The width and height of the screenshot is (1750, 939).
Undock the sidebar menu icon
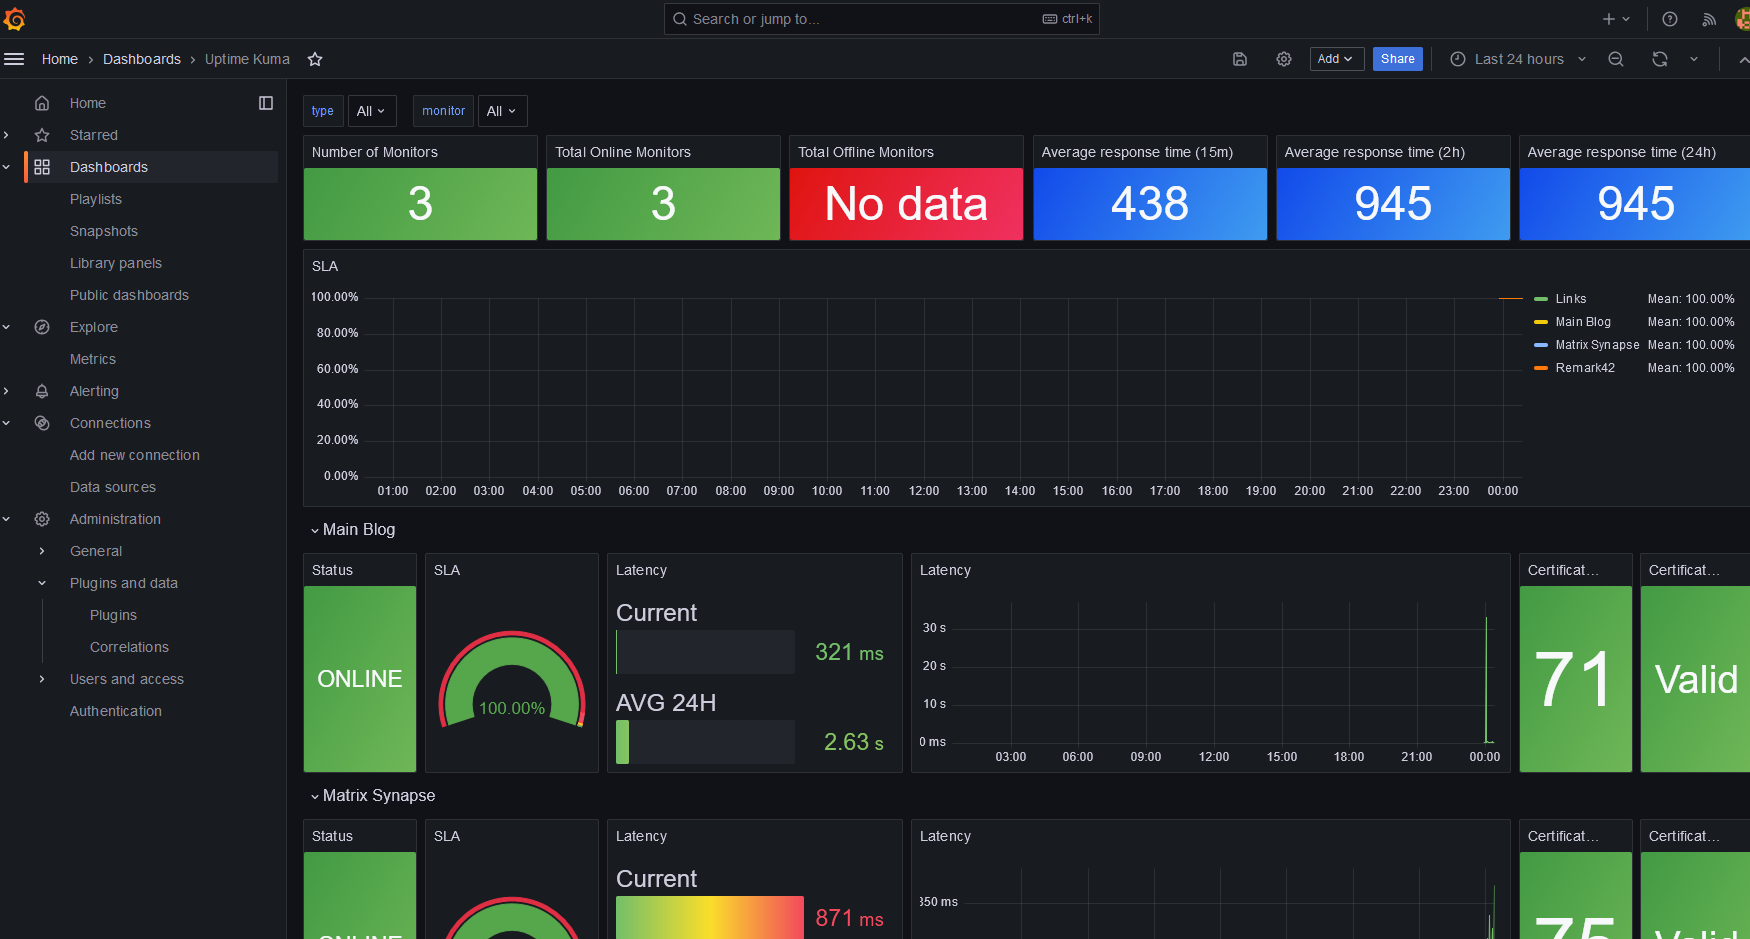[x=266, y=103]
